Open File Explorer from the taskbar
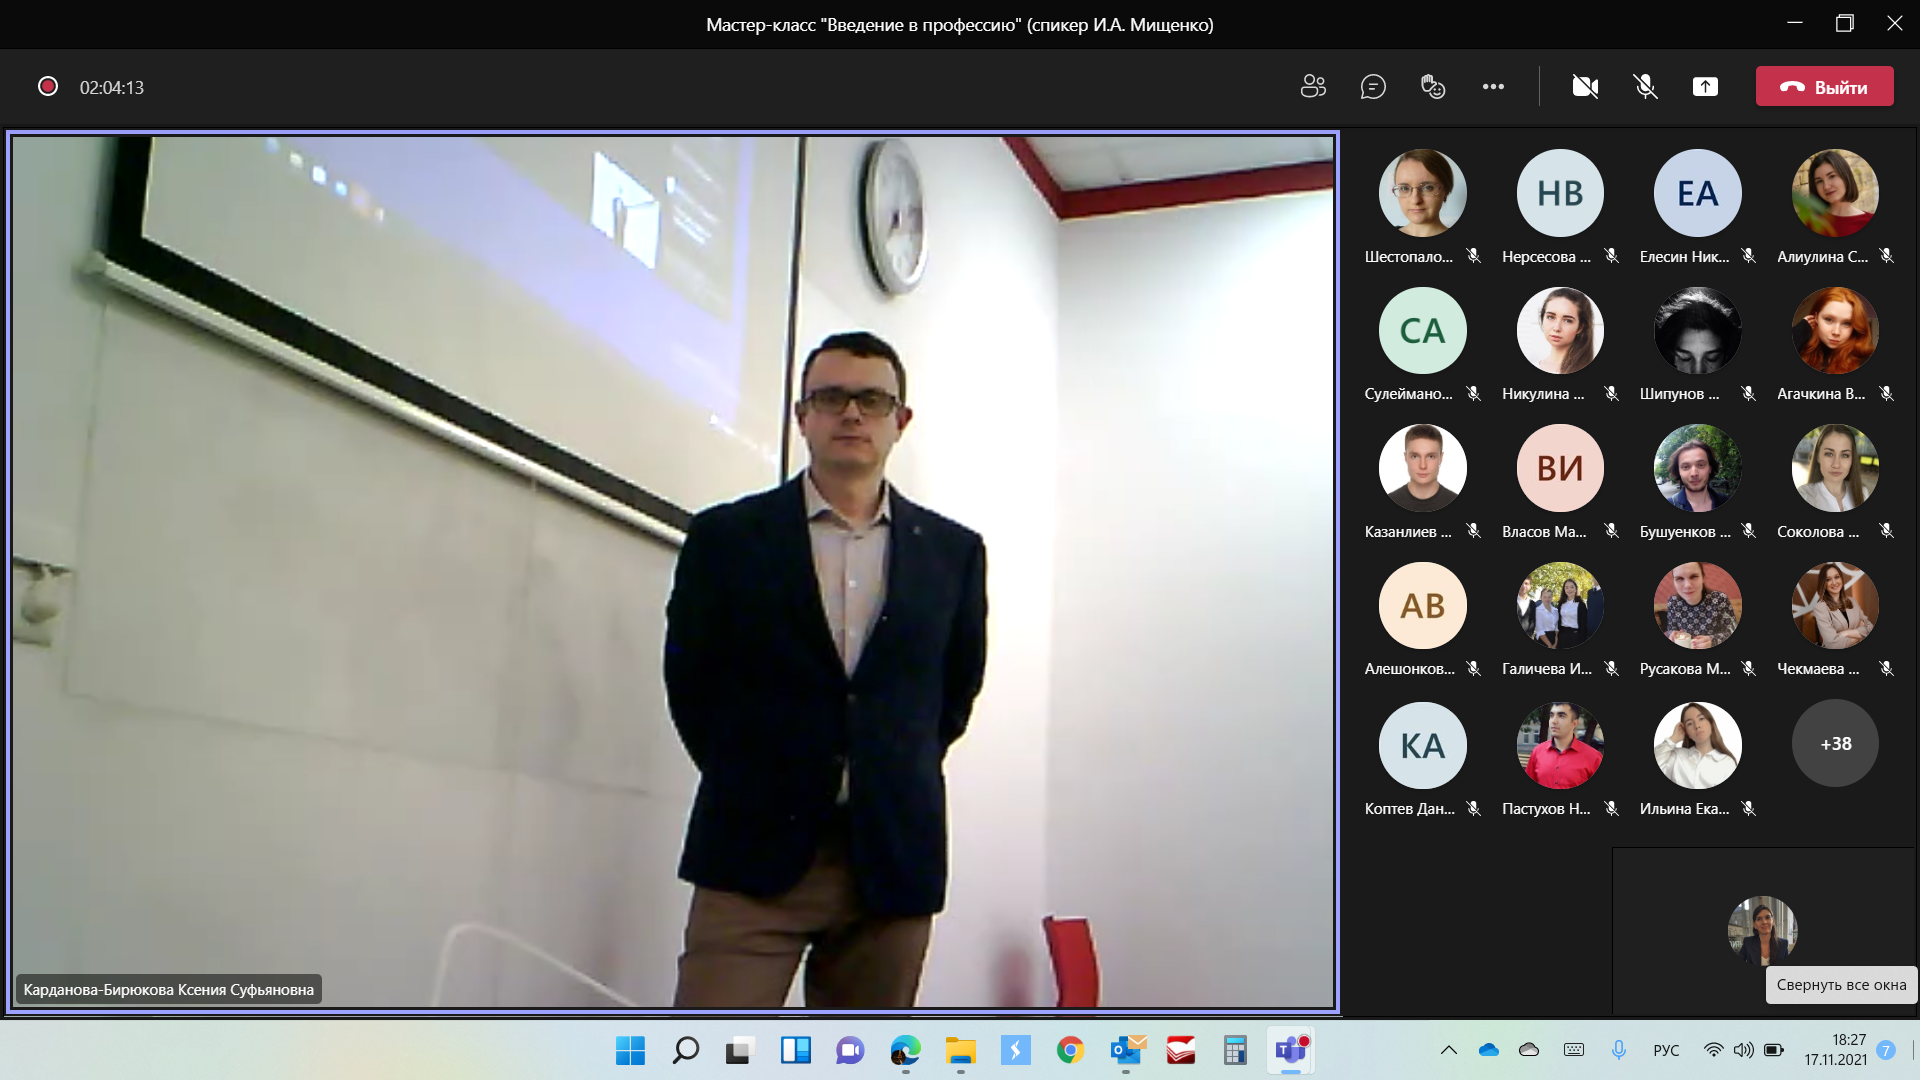This screenshot has width=1920, height=1080. pos(960,1050)
